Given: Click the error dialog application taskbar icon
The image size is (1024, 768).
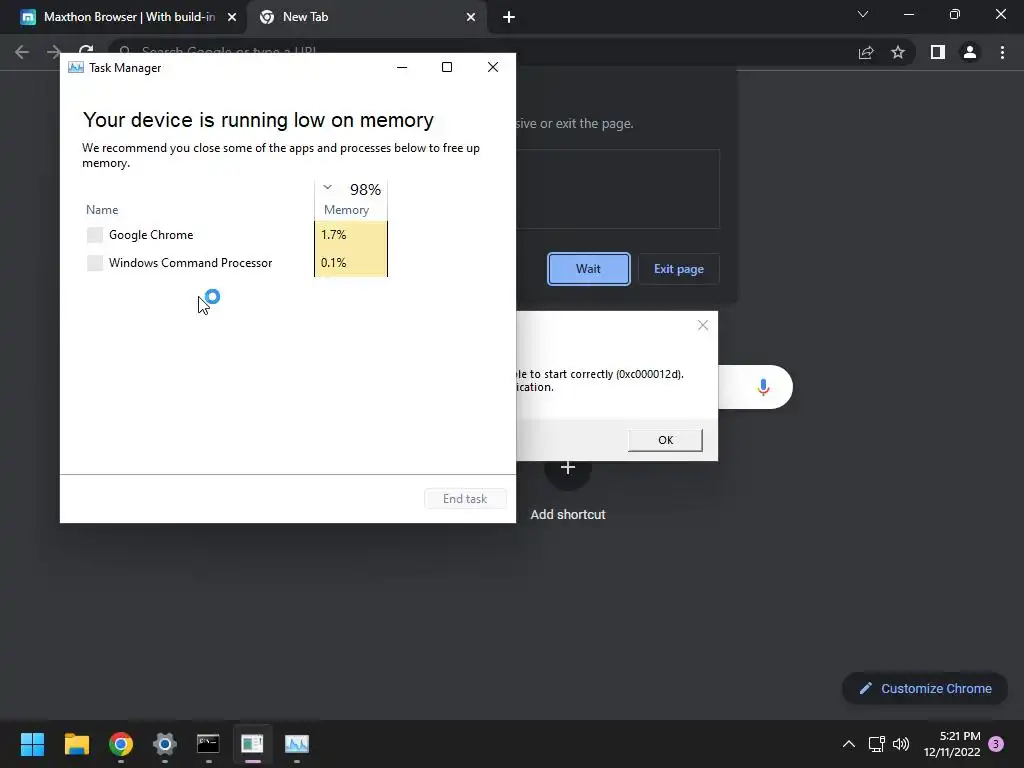Looking at the screenshot, I should (252, 744).
